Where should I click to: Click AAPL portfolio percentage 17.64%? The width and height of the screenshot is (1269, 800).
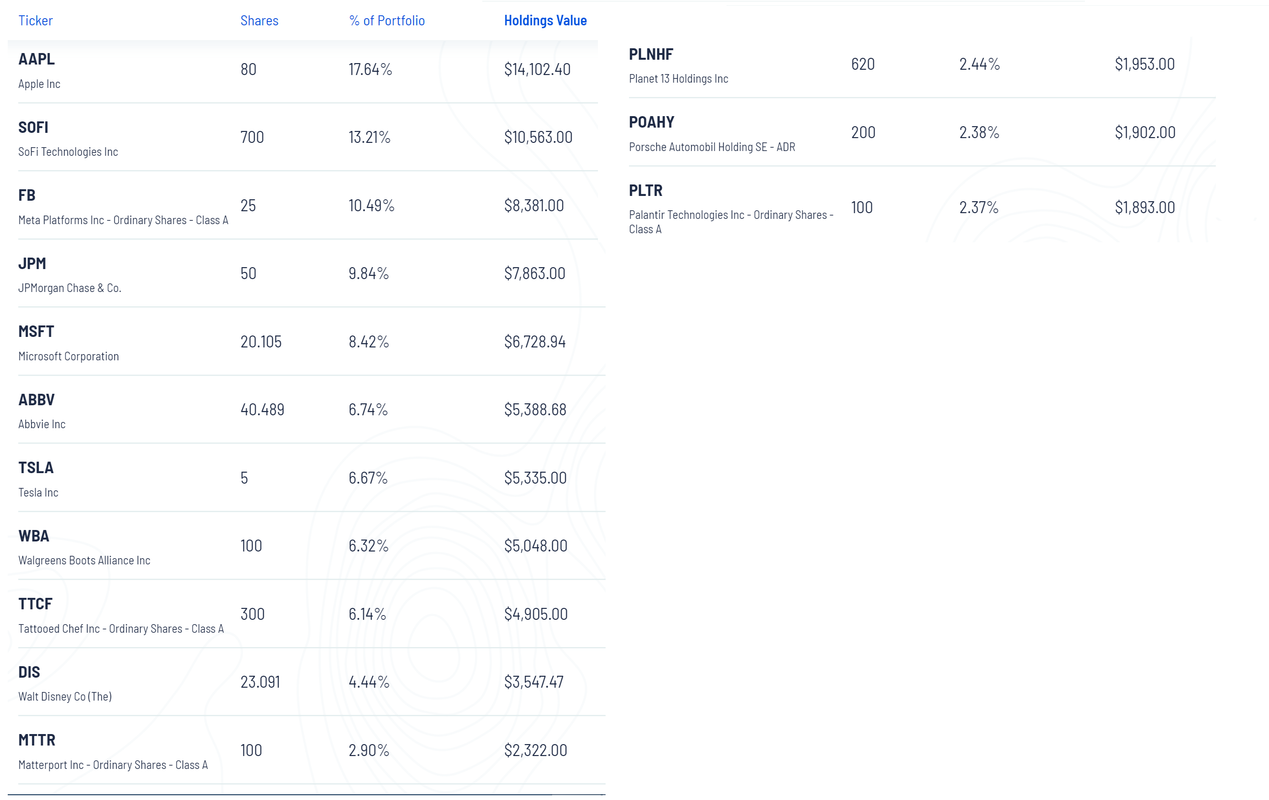pyautogui.click(x=370, y=69)
